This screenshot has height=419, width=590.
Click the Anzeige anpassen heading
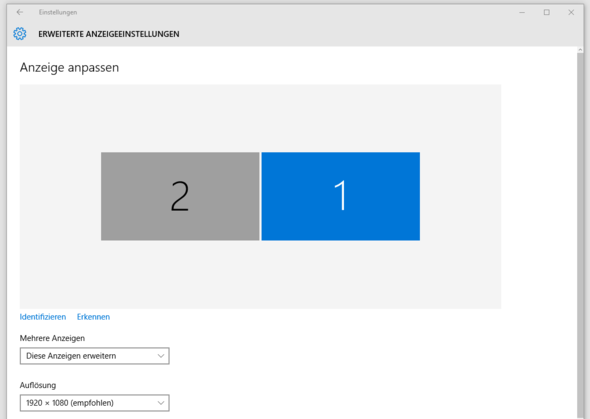click(x=69, y=68)
